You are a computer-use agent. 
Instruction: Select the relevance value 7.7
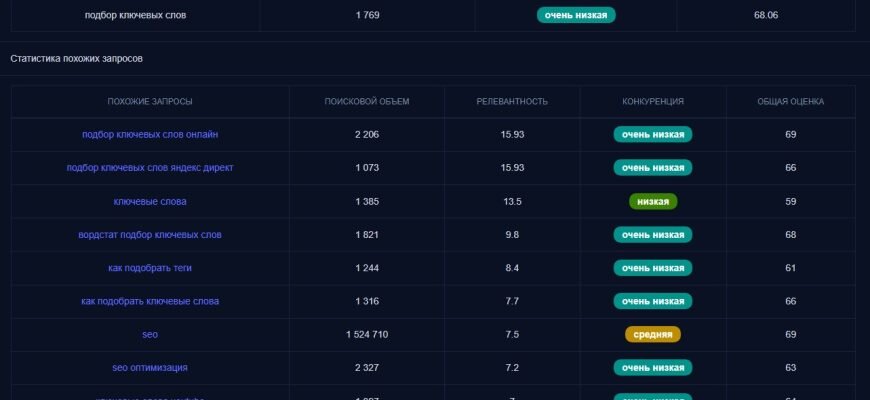point(512,301)
